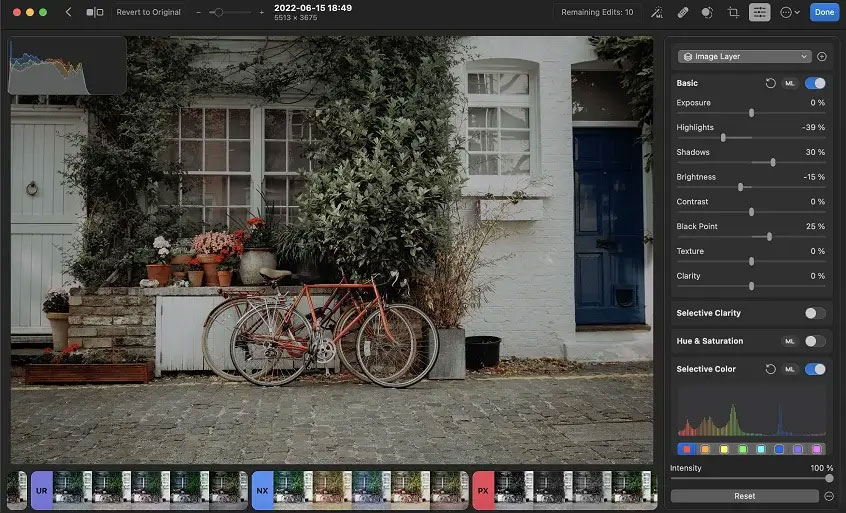Open the Image Layer dropdown
Image resolution: width=846 pixels, height=513 pixels.
744,57
